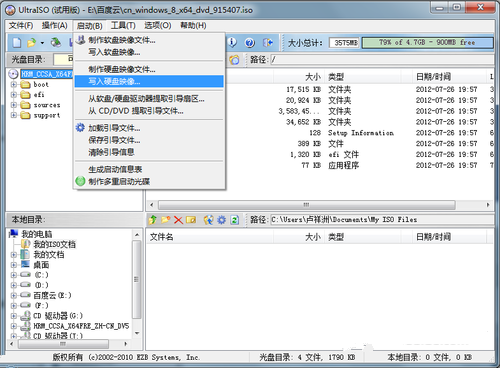Click the help question mark icon
Viewport: 500px width, 368px height.
click(x=250, y=43)
